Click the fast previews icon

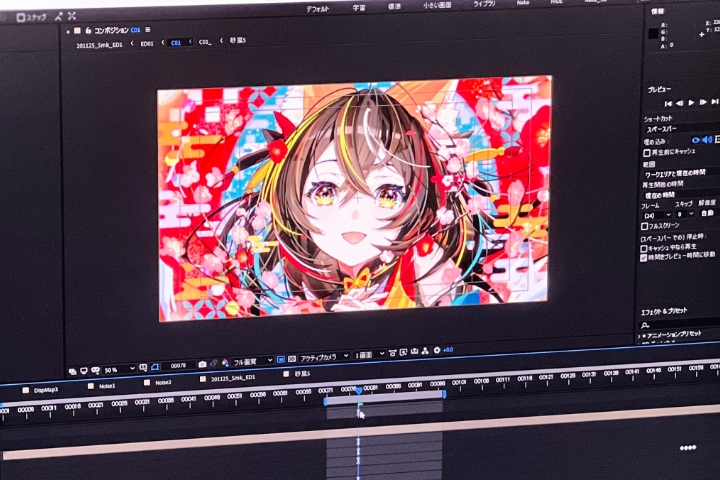(x=403, y=352)
